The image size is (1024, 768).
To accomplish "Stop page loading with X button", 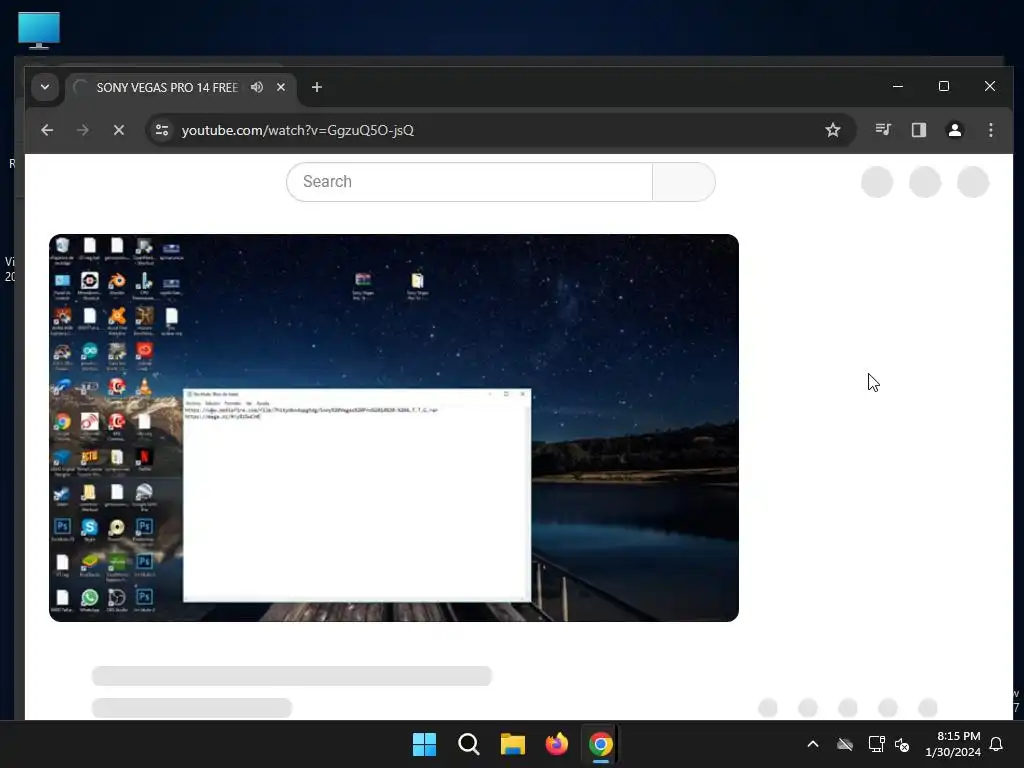I will [119, 130].
